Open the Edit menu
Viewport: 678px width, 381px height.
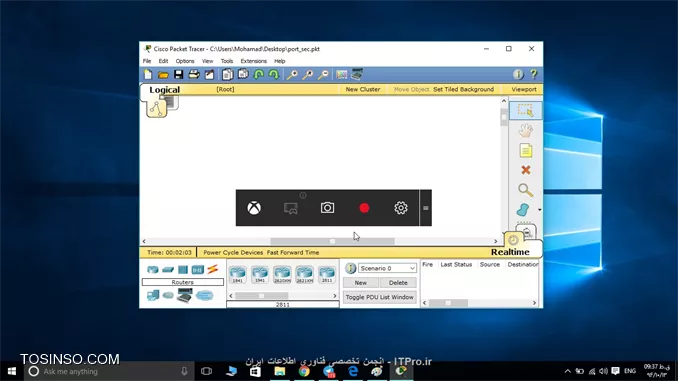click(x=163, y=61)
